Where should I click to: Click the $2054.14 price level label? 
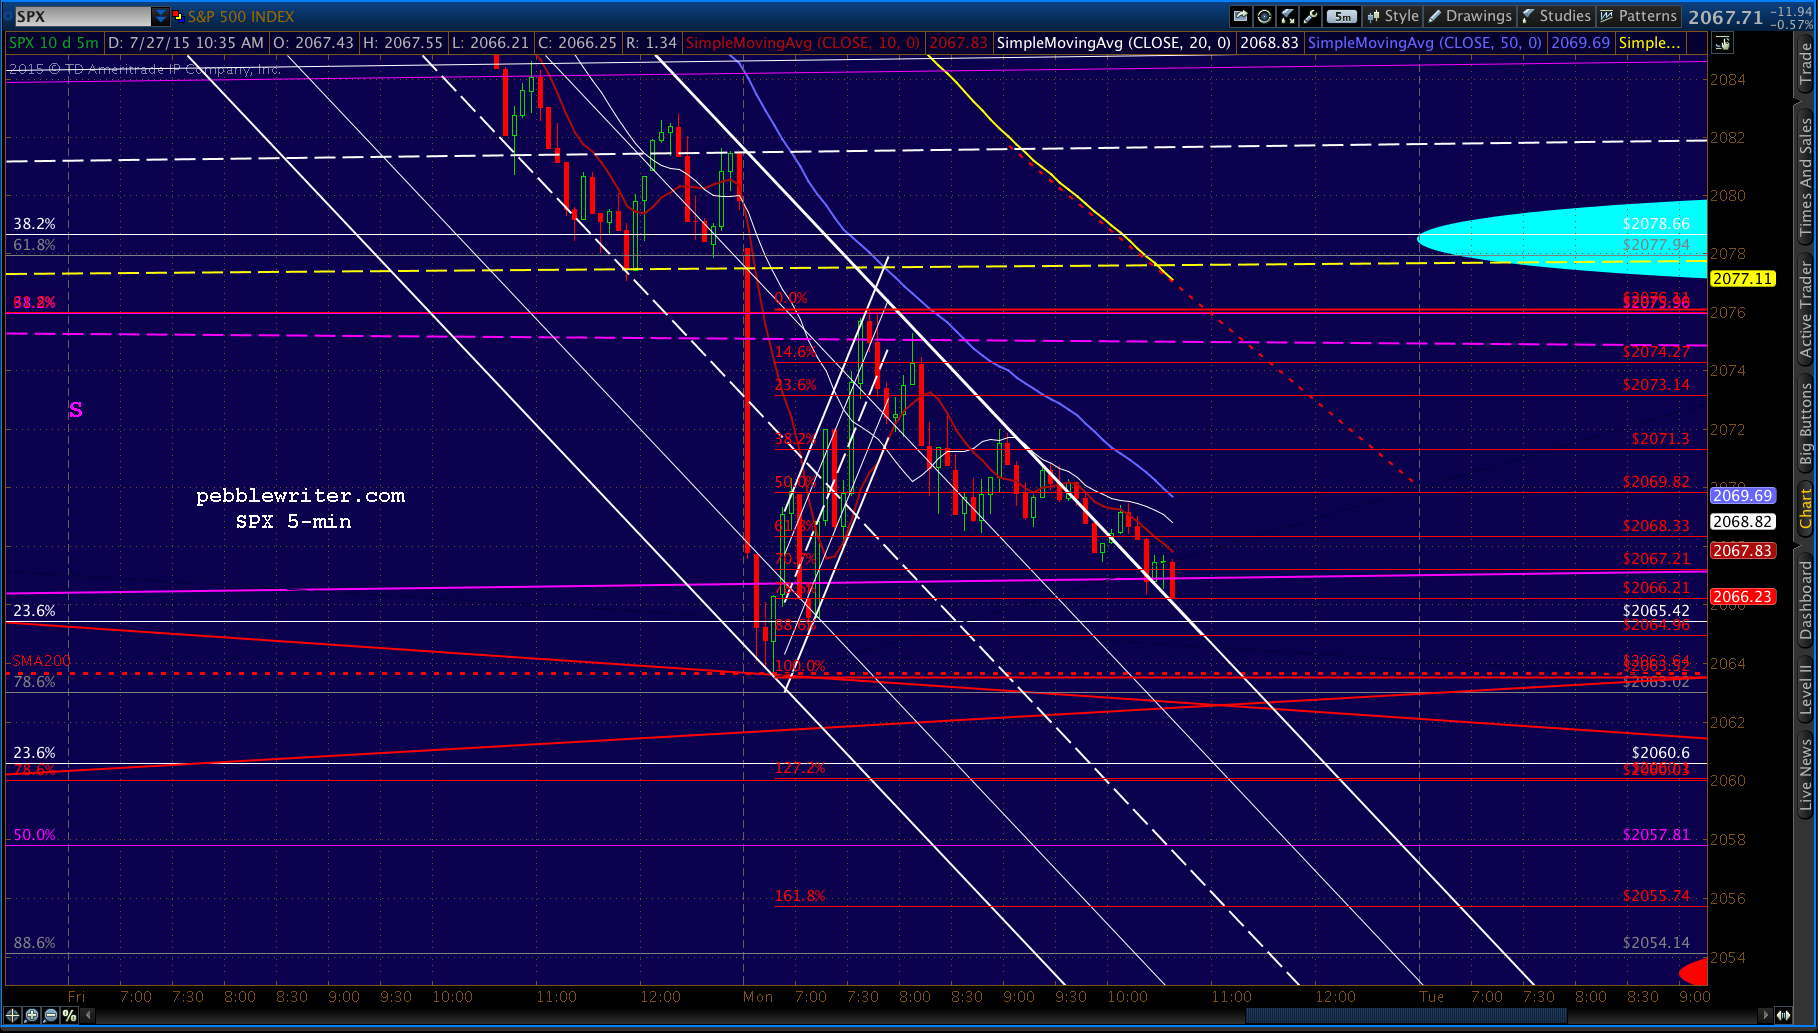pos(1656,943)
